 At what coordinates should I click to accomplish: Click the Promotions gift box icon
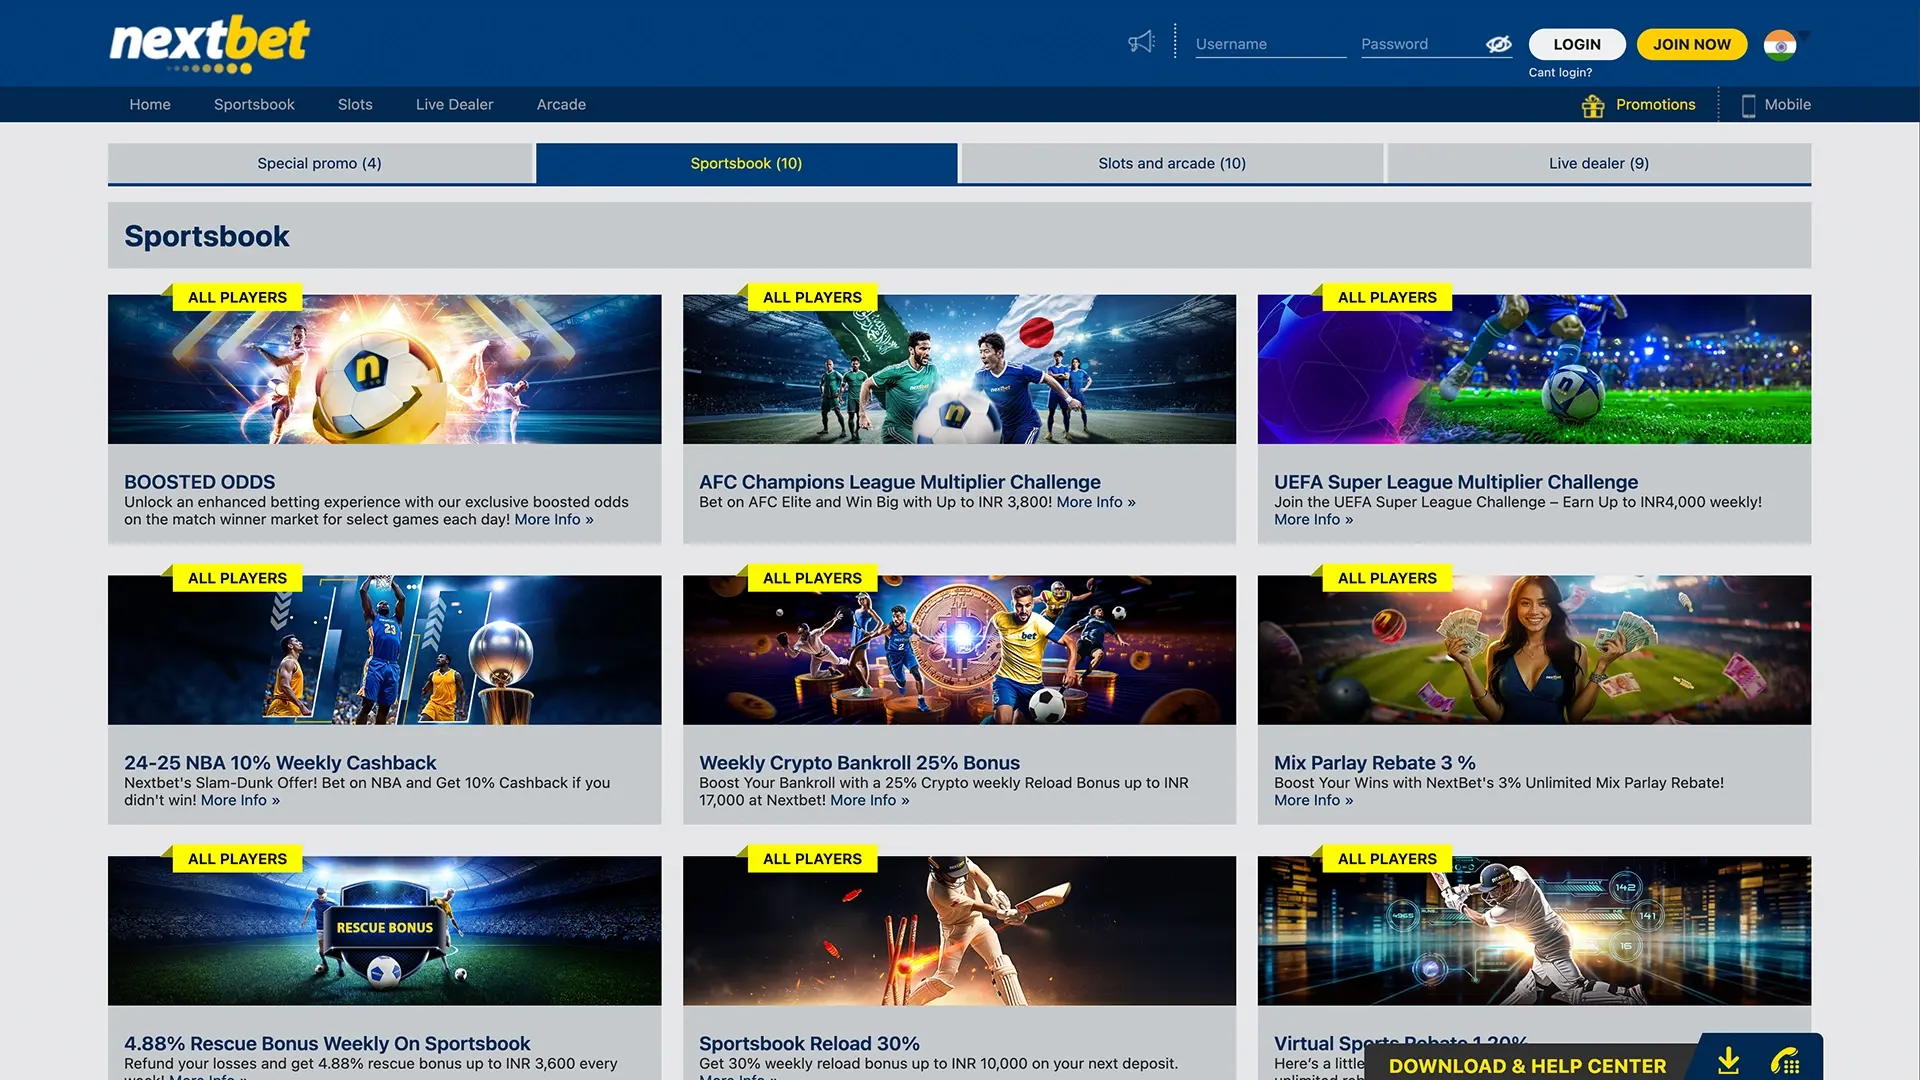click(x=1593, y=105)
